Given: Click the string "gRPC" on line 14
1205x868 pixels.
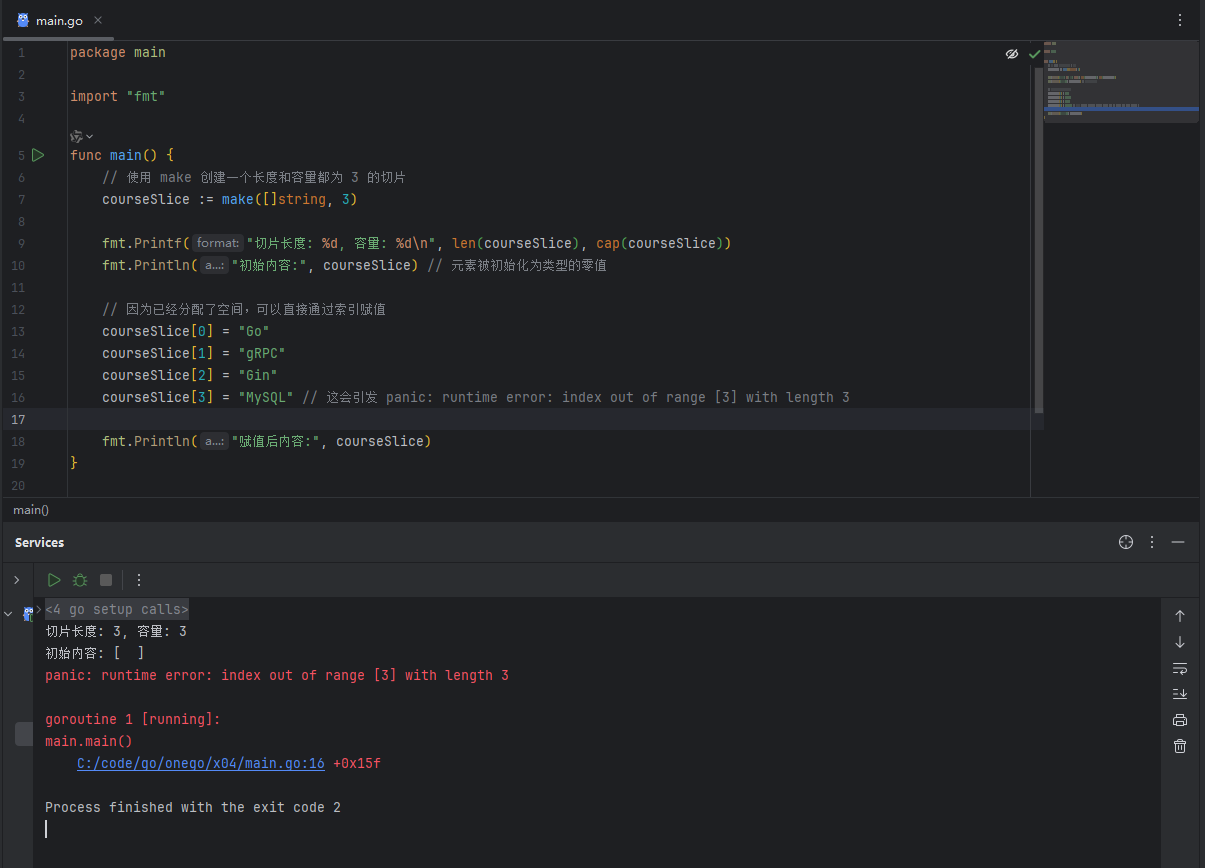Looking at the screenshot, I should click(262, 353).
